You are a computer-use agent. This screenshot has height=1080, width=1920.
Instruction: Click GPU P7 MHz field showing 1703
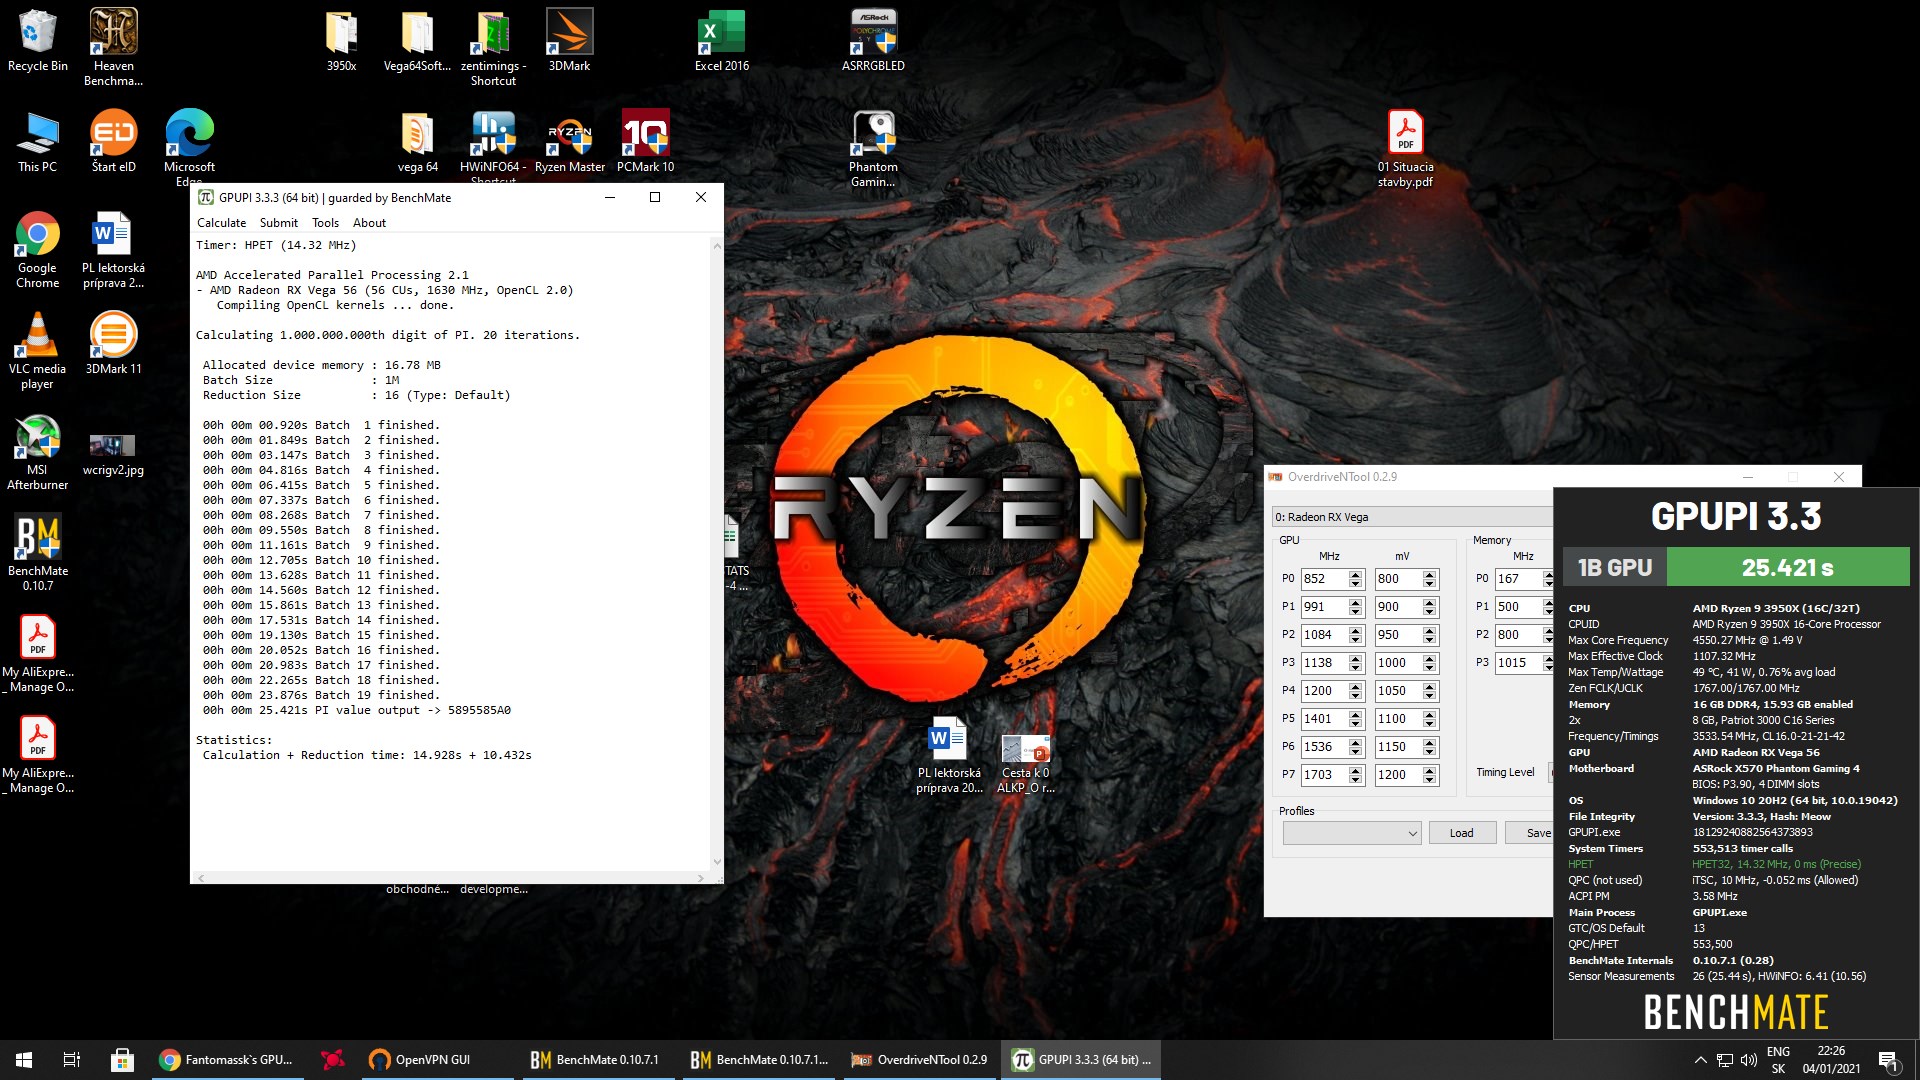(1323, 775)
